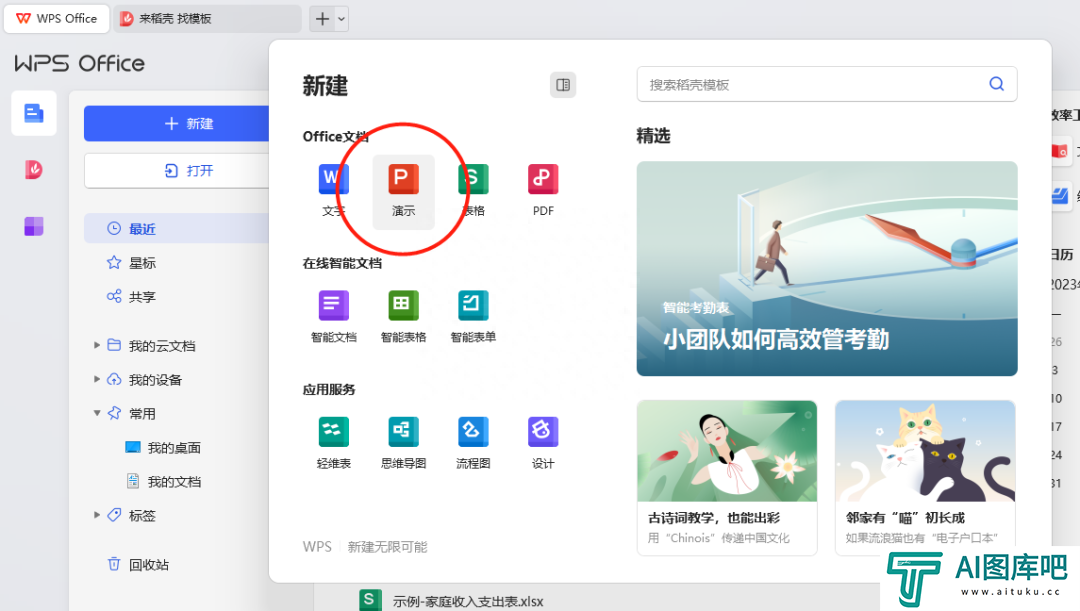Open 我的文档 folder
This screenshot has width=1080, height=611.
163,481
